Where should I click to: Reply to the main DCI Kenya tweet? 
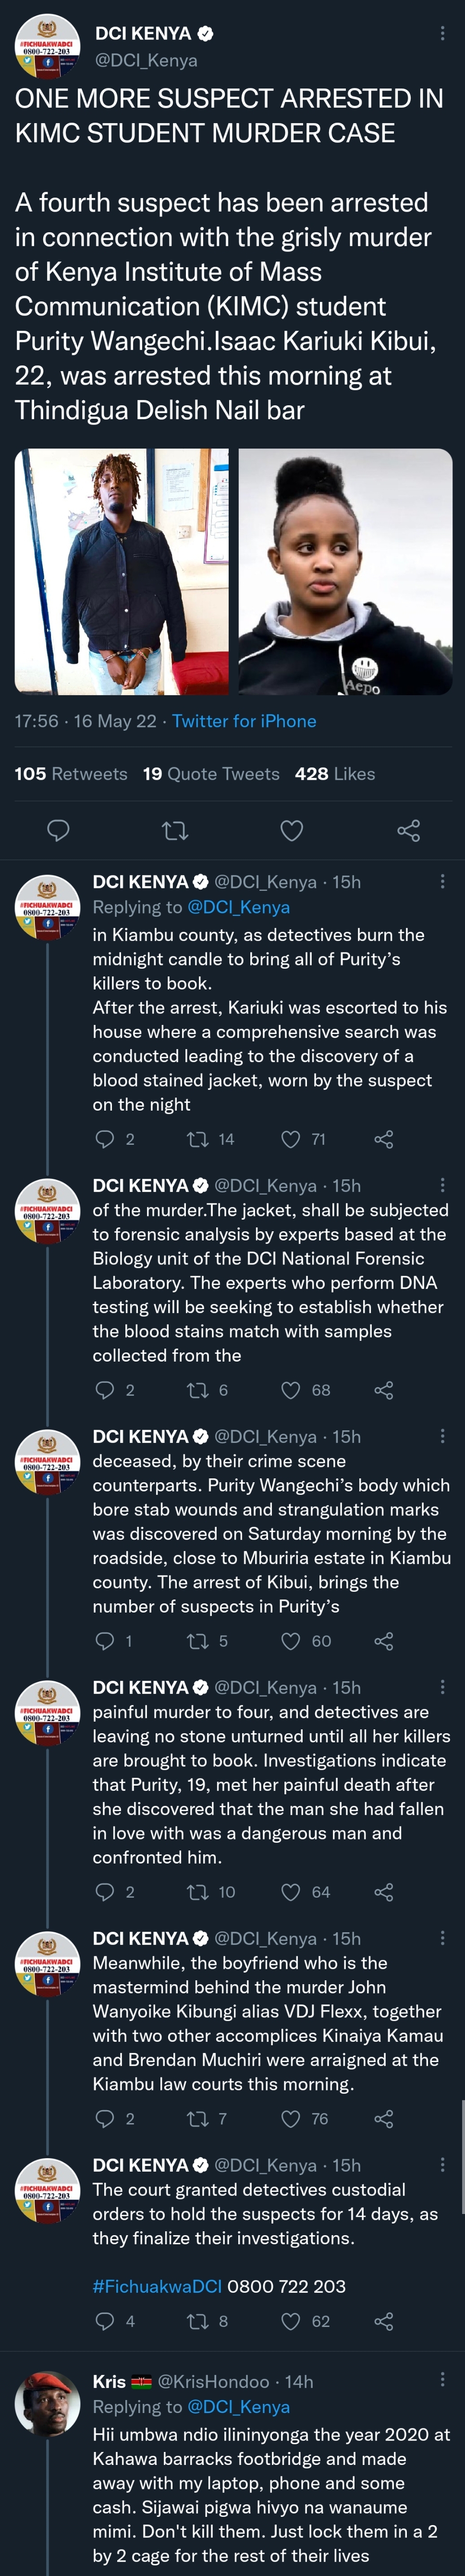(59, 830)
